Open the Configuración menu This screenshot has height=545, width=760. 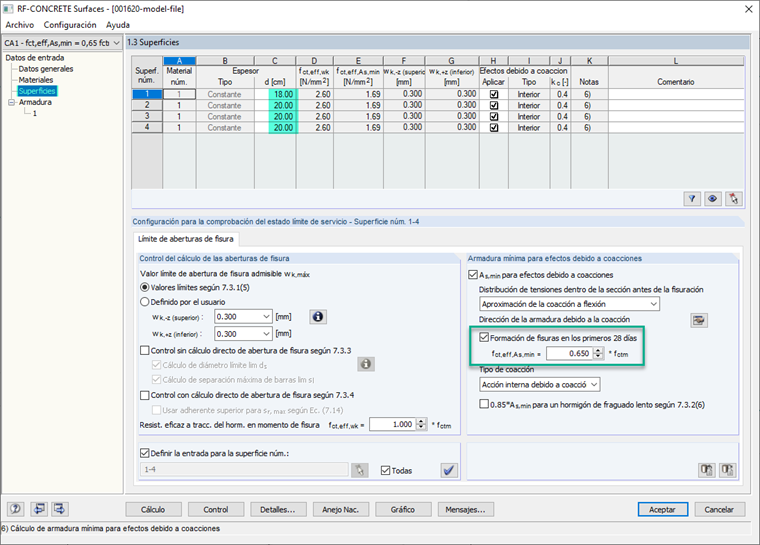click(x=70, y=25)
